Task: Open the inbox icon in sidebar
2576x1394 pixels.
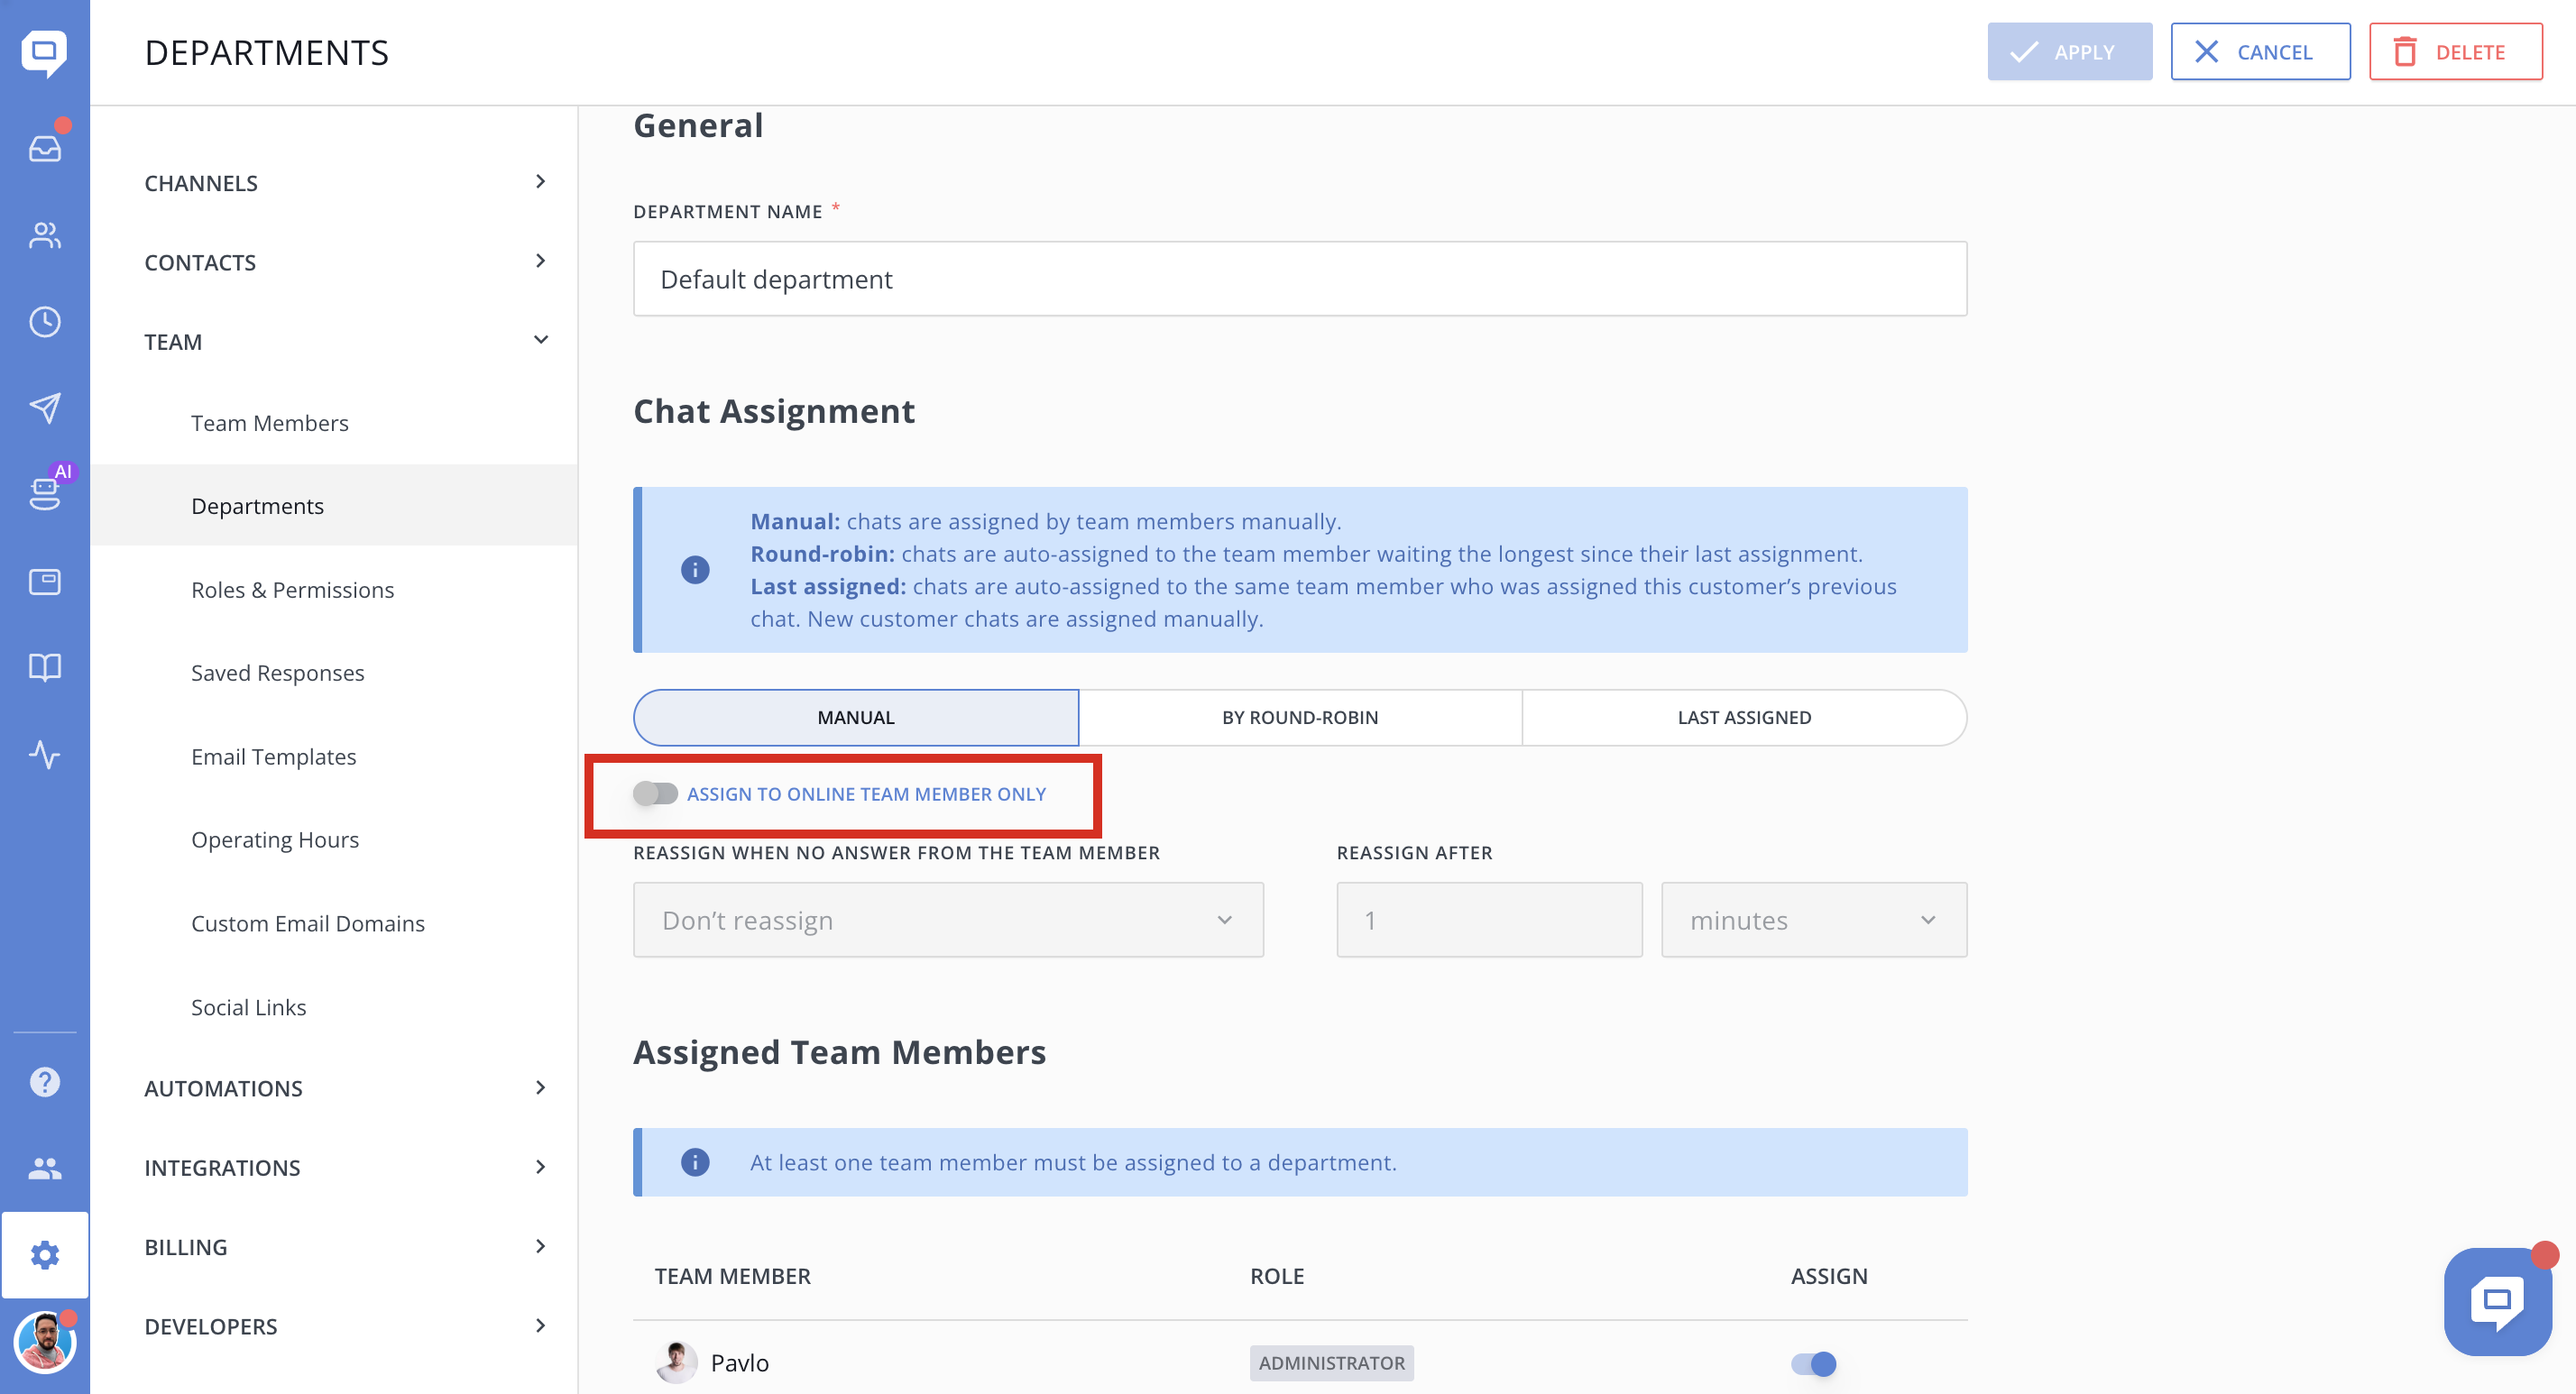Action: (x=44, y=148)
